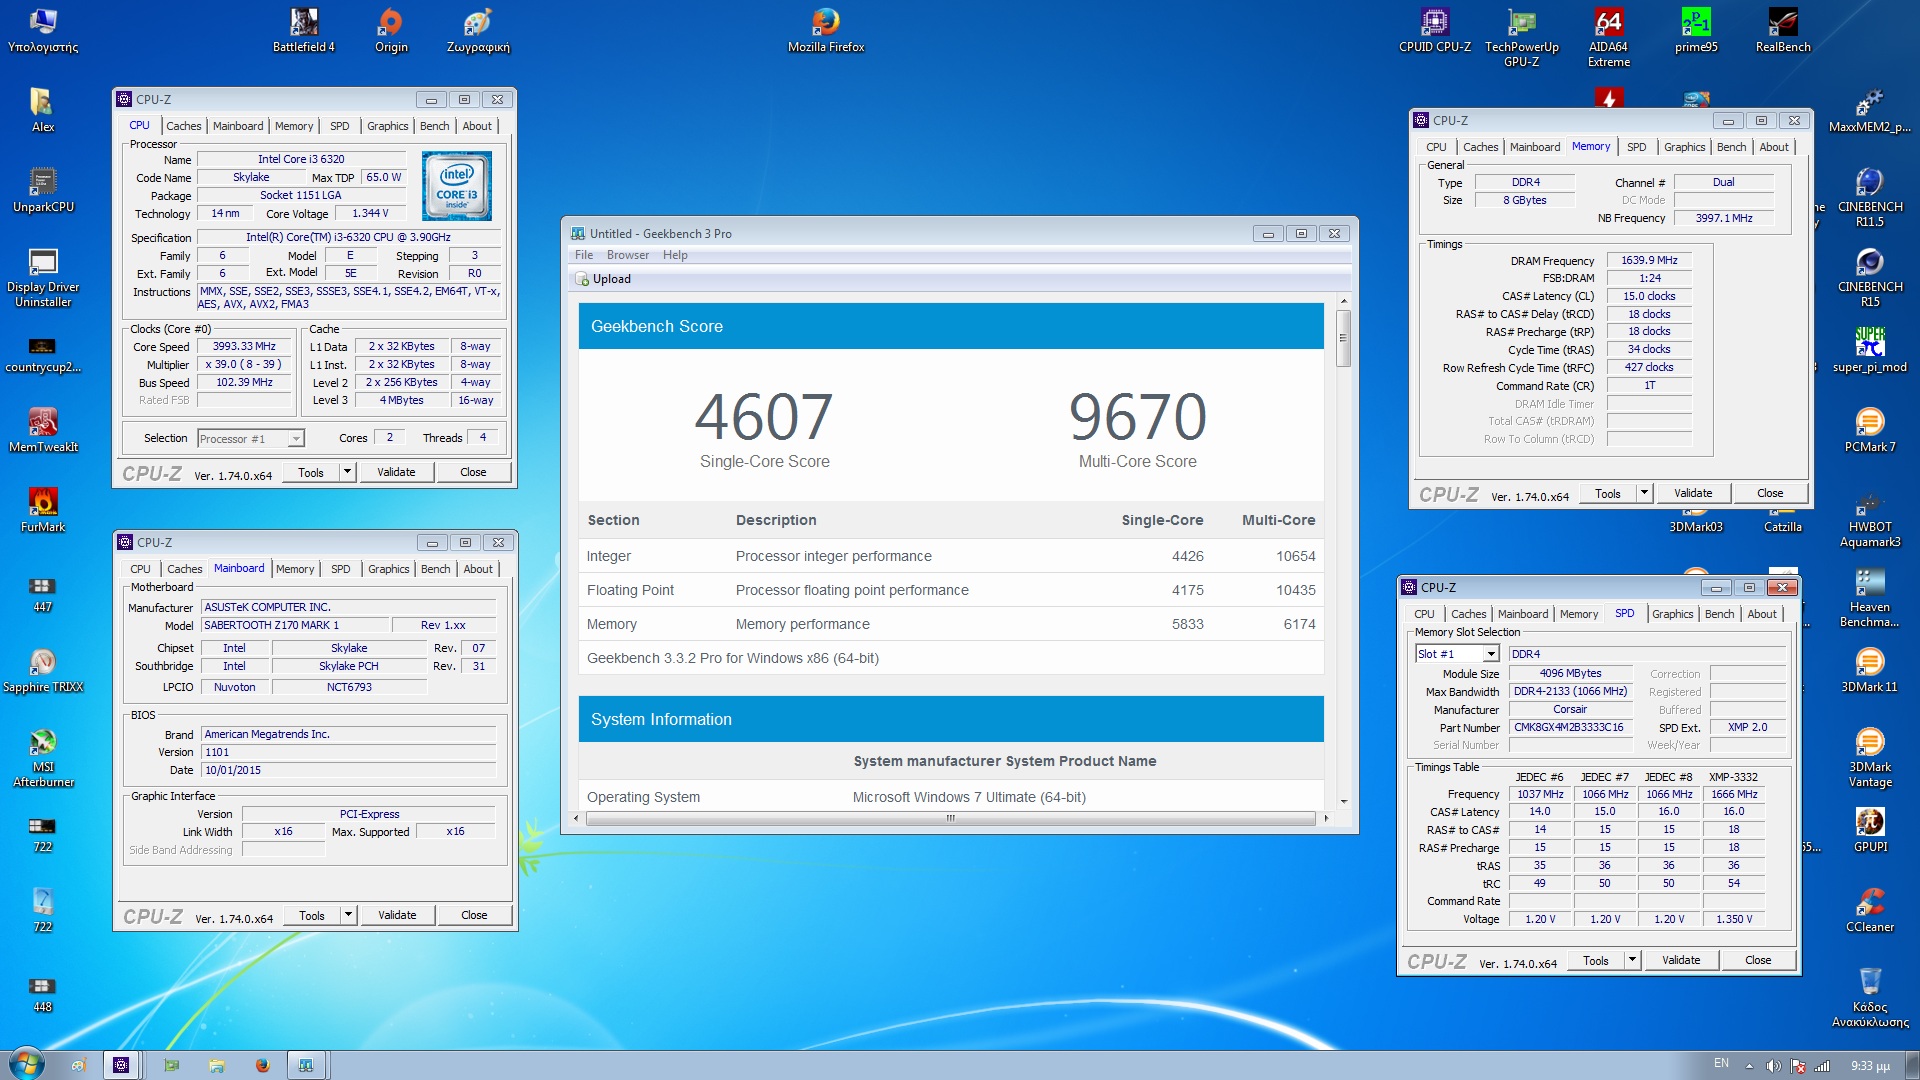Click CPU-Z taskbar button
The height and width of the screenshot is (1080, 1920).
point(121,1065)
